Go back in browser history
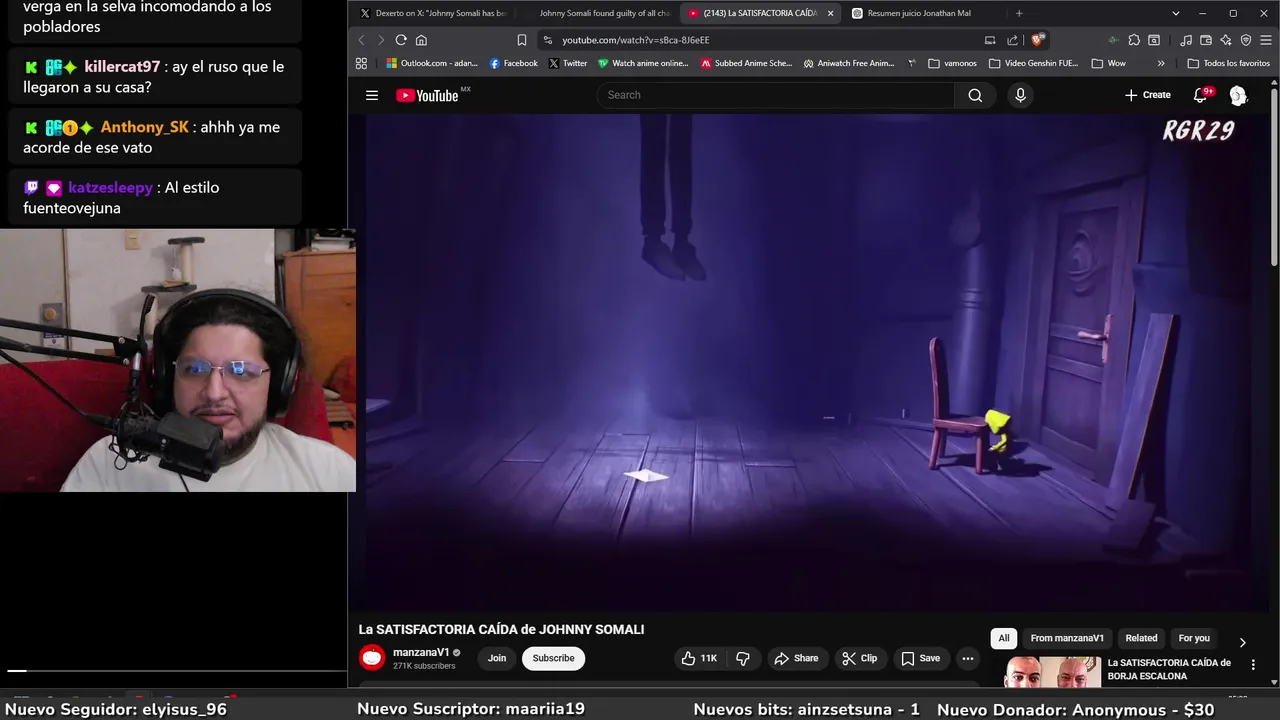 point(362,40)
